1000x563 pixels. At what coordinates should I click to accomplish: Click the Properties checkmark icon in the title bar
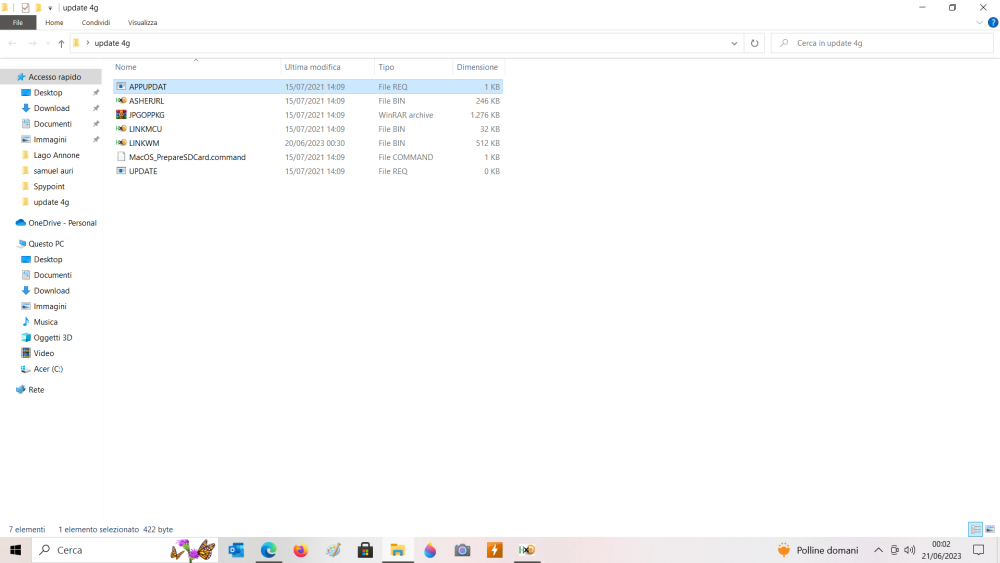25,7
